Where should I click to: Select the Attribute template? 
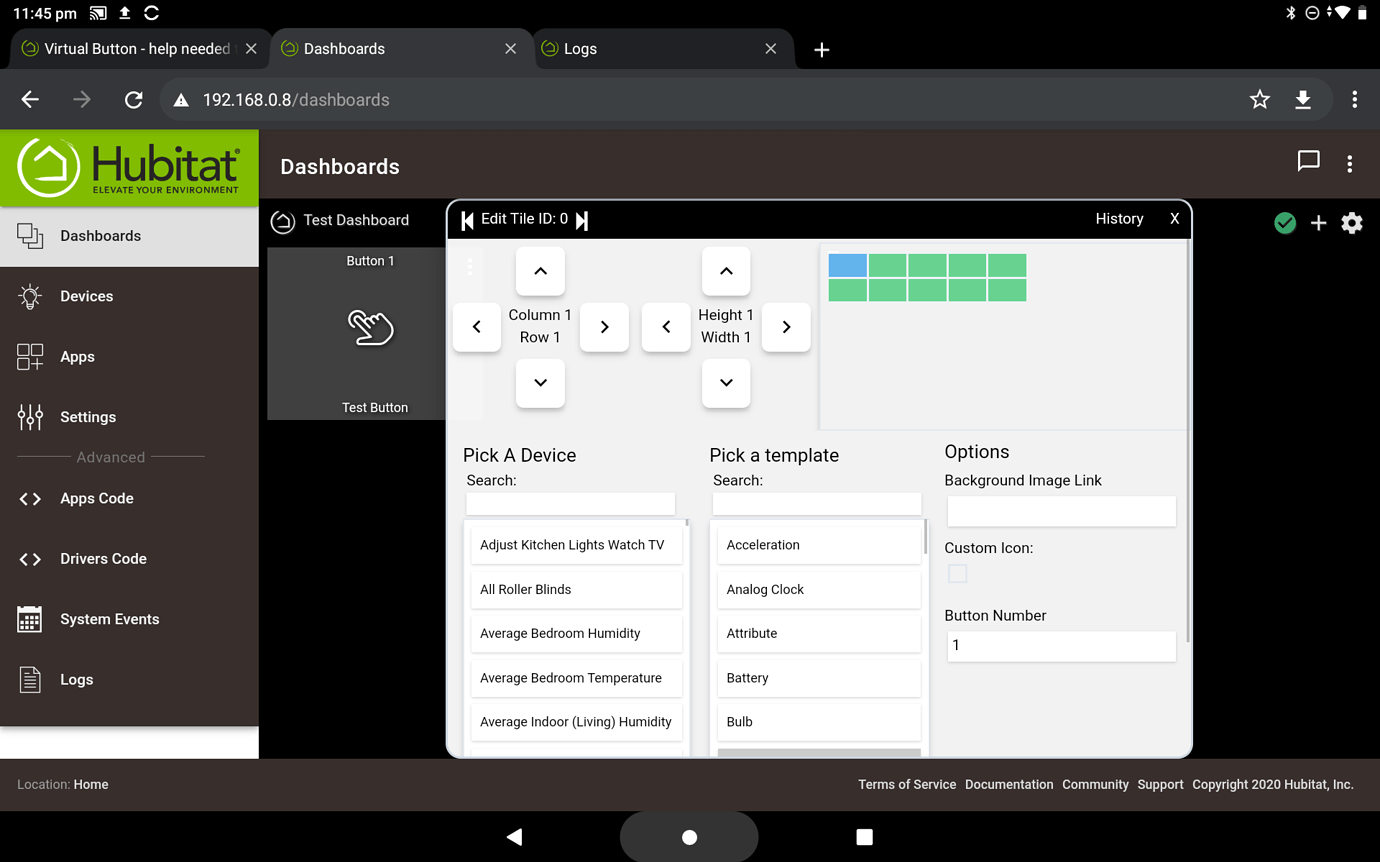819,633
